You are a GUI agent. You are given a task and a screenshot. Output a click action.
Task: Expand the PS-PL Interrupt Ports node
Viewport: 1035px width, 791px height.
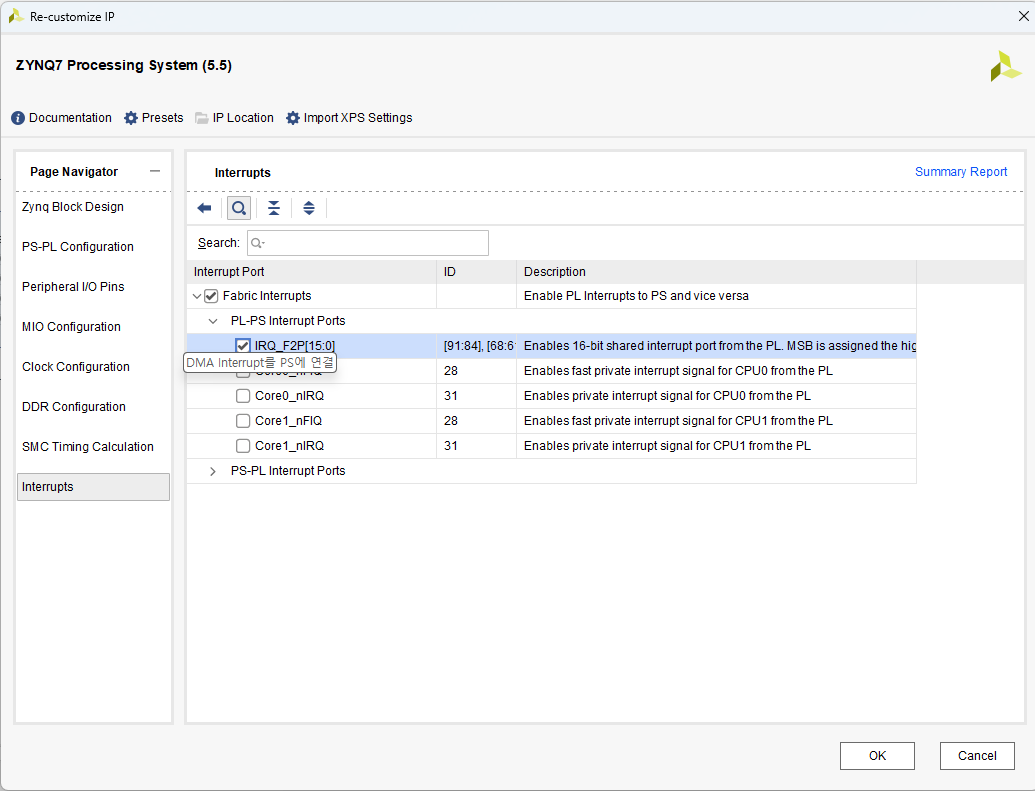[213, 471]
